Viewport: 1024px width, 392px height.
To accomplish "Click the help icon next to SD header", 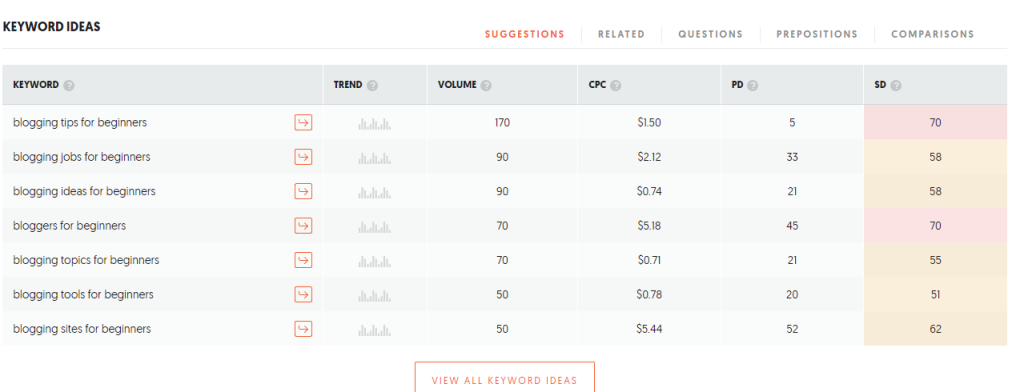I will pyautogui.click(x=896, y=86).
